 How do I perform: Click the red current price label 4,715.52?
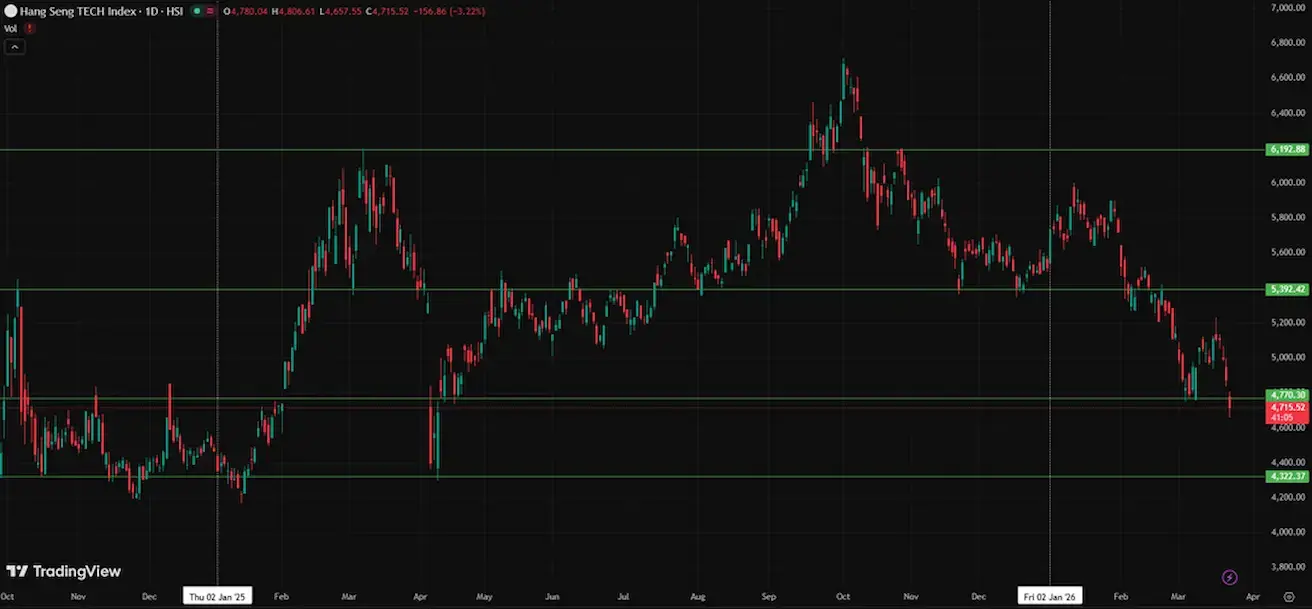(x=1288, y=408)
